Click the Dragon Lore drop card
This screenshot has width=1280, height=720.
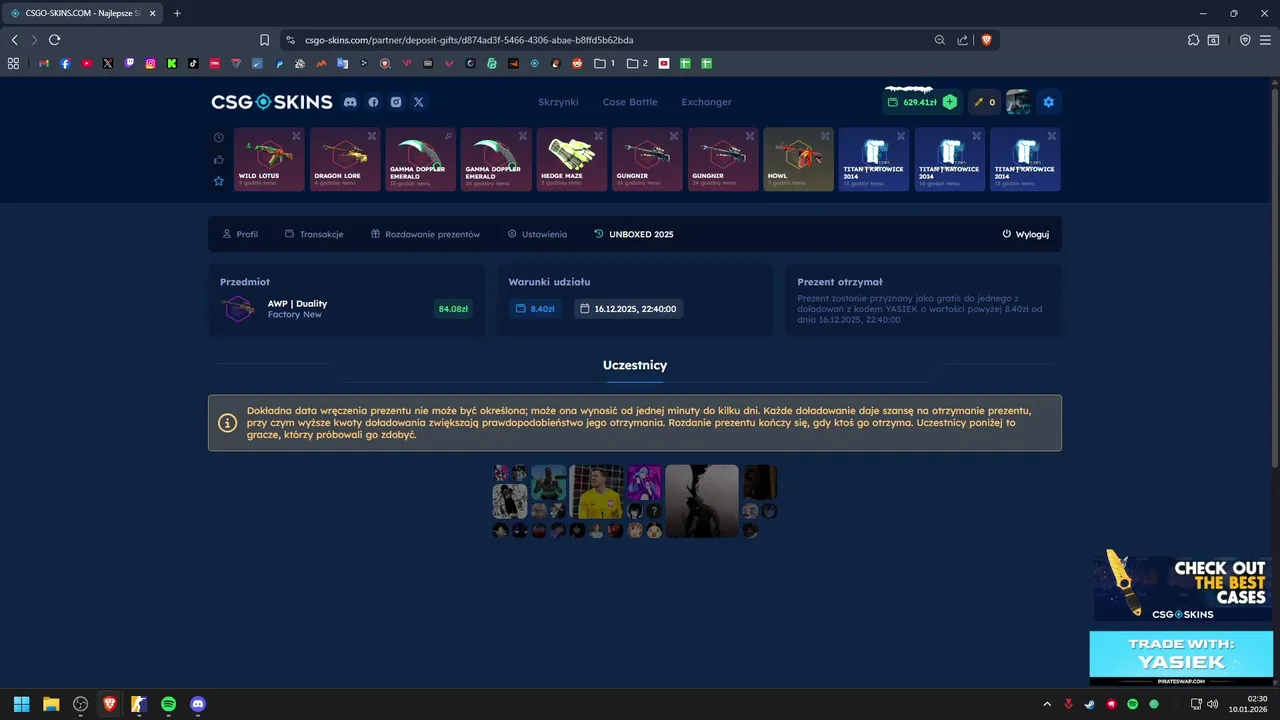coord(345,159)
